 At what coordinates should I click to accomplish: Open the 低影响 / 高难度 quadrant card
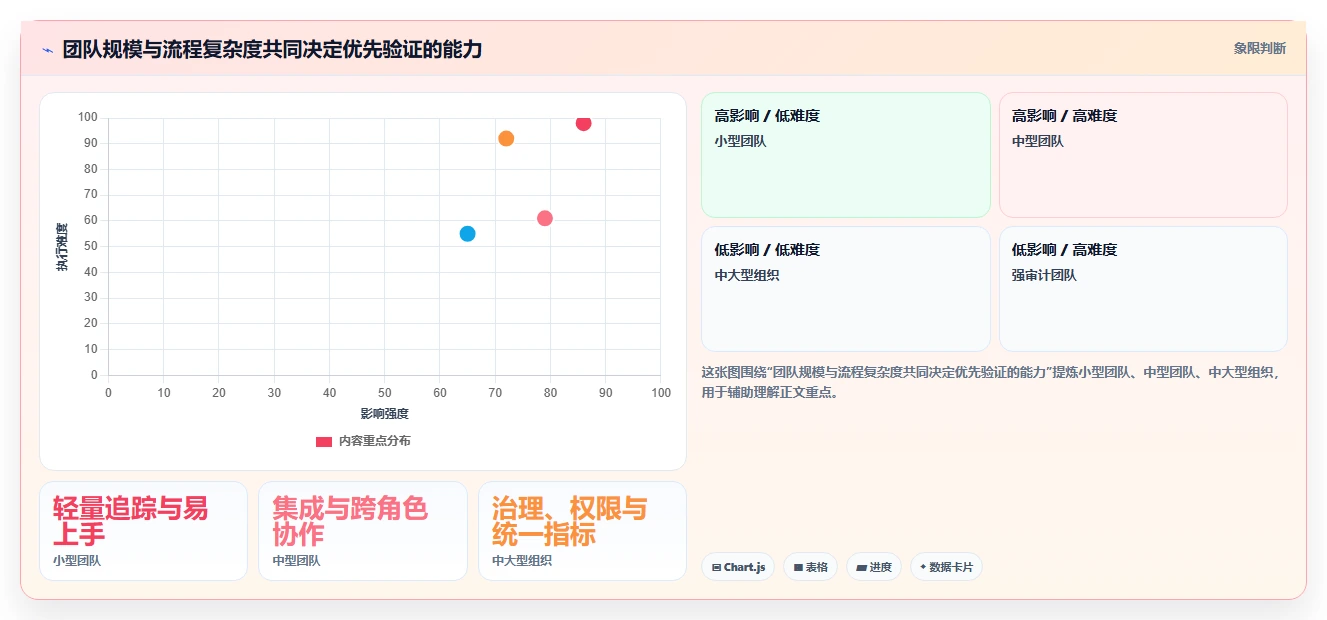pyautogui.click(x=1143, y=289)
